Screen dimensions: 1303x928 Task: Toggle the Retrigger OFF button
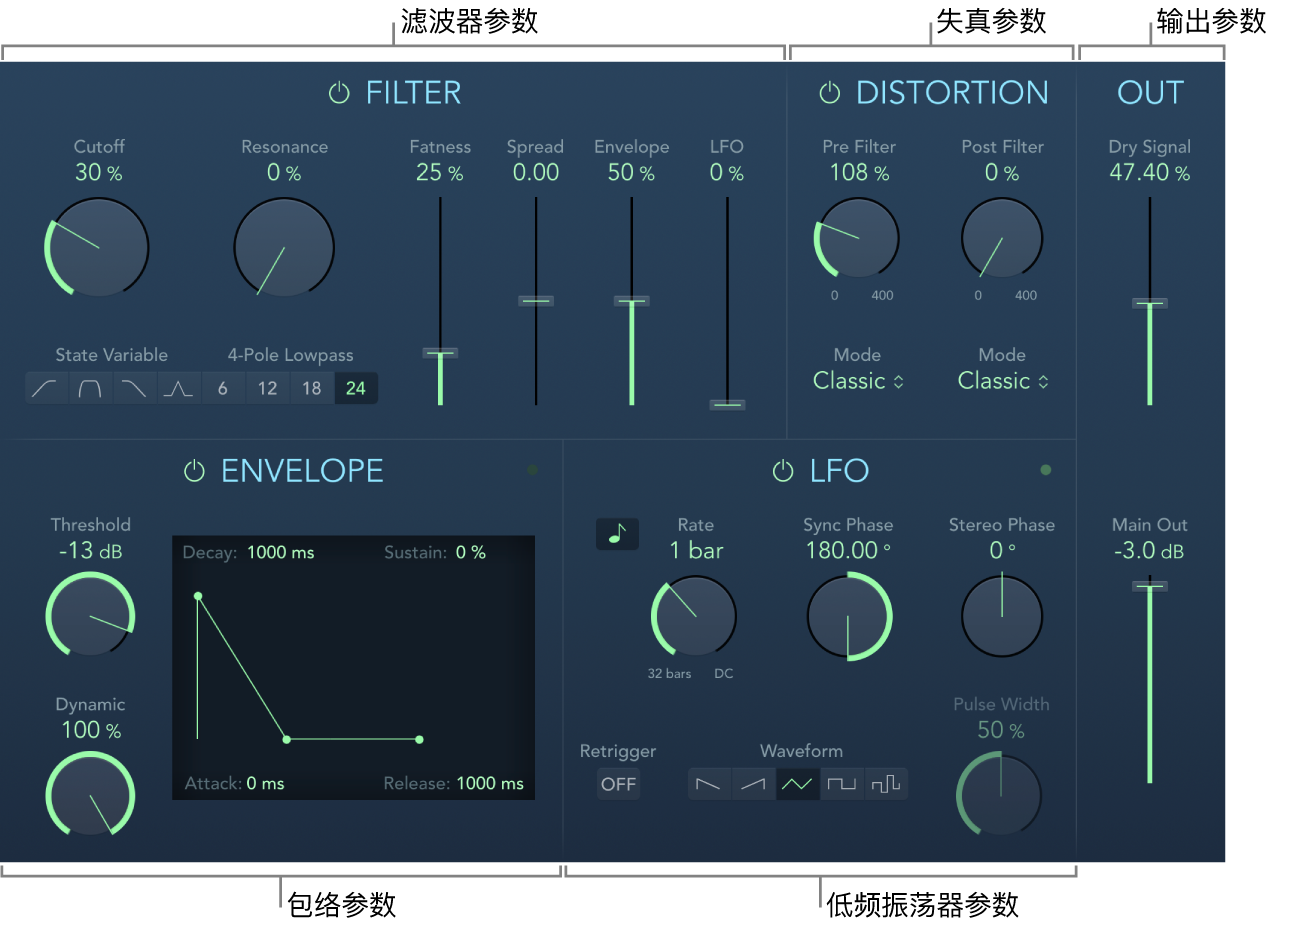pos(618,784)
